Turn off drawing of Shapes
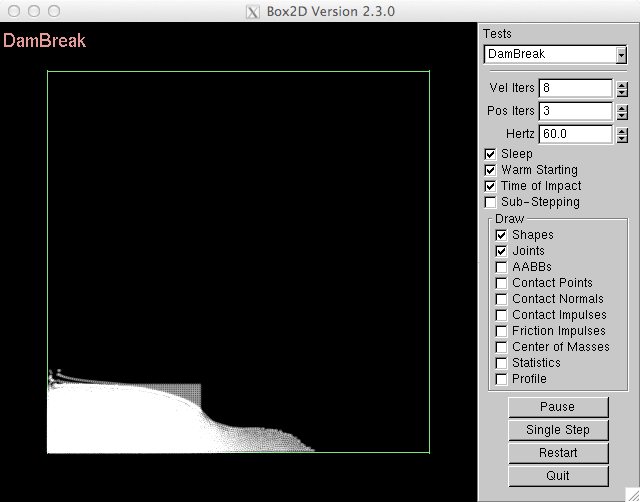The width and height of the screenshot is (640, 502). (502, 235)
